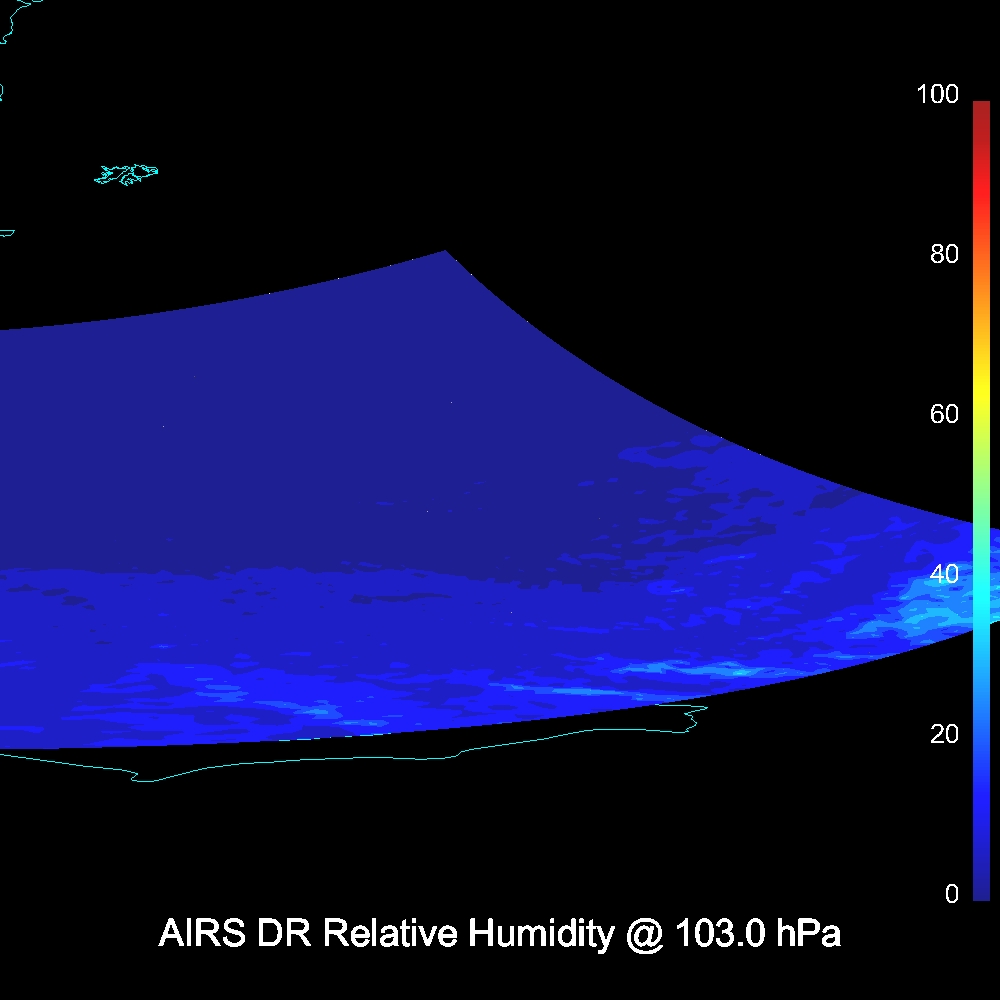Pick the dark red top of the colorbar
The height and width of the screenshot is (1000, 1000).
(x=980, y=110)
